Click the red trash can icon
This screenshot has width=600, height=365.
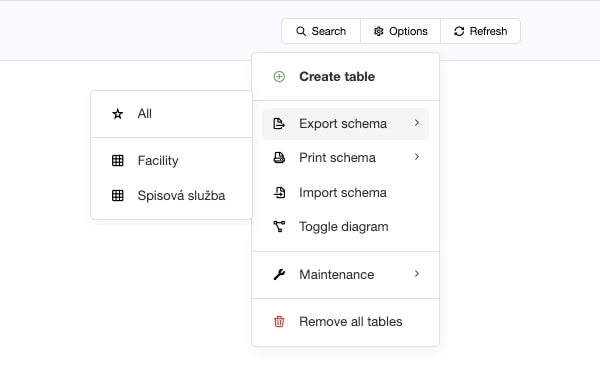tap(279, 321)
